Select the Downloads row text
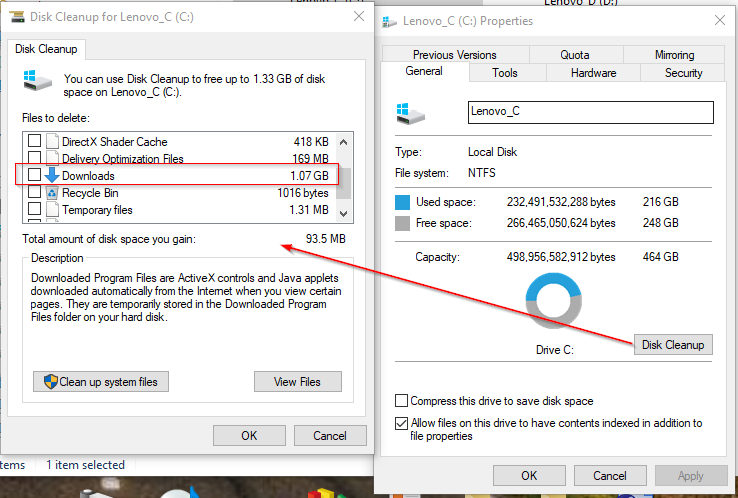738x498 pixels. (88, 176)
